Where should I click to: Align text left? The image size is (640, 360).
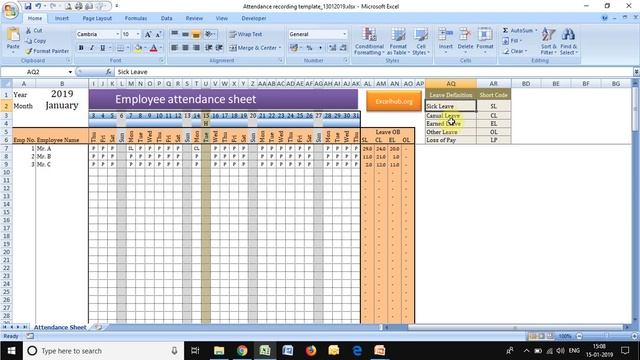pyautogui.click(x=175, y=48)
